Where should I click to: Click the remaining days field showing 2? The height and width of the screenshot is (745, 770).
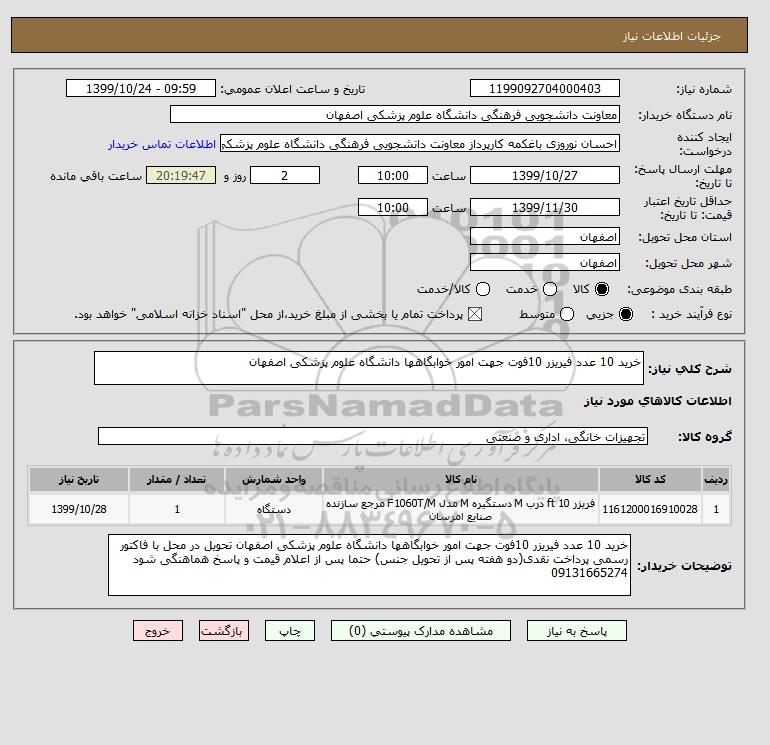[285, 175]
